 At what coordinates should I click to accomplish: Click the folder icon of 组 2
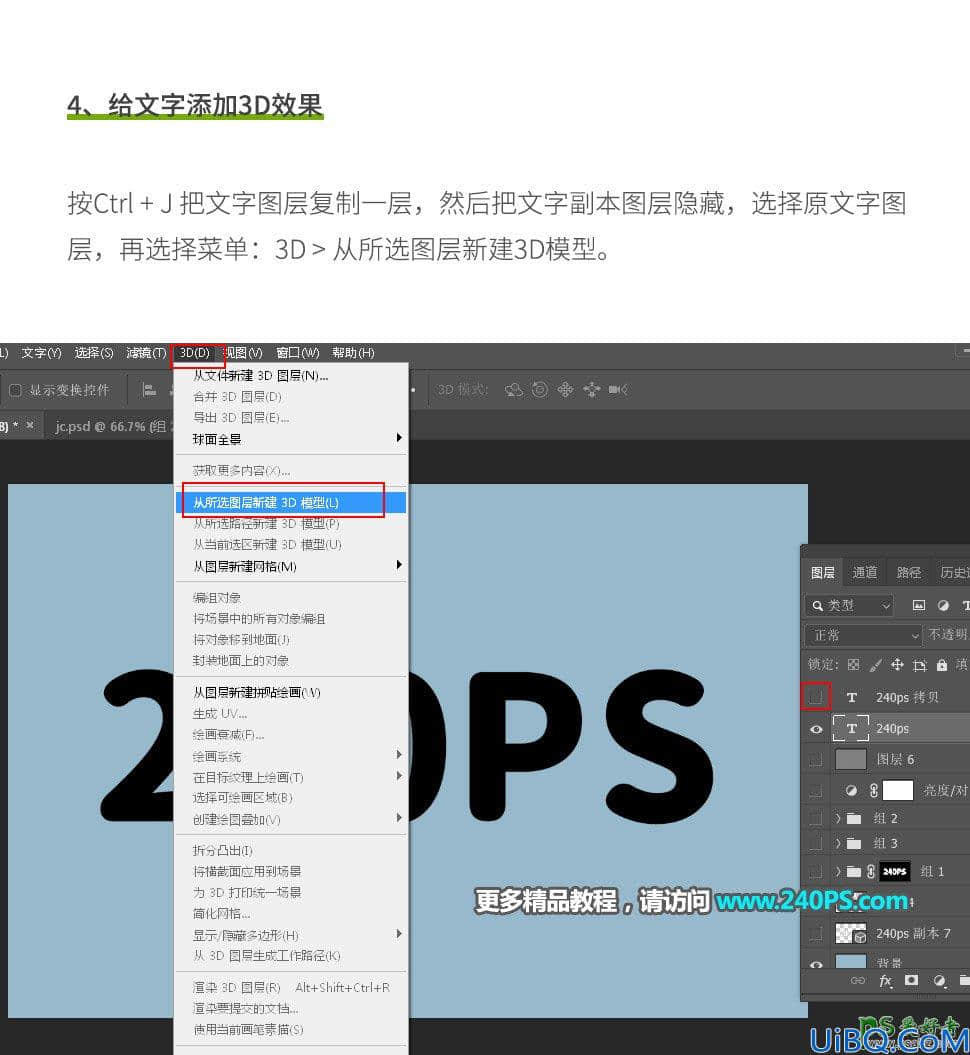[854, 818]
